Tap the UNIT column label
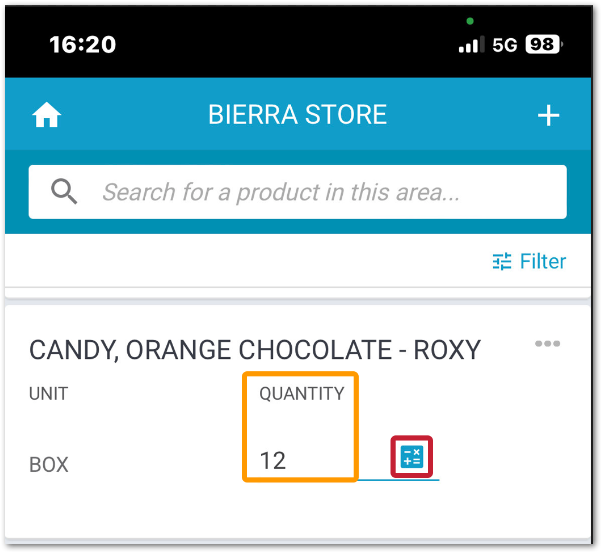This screenshot has height=553, width=602. click(48, 394)
